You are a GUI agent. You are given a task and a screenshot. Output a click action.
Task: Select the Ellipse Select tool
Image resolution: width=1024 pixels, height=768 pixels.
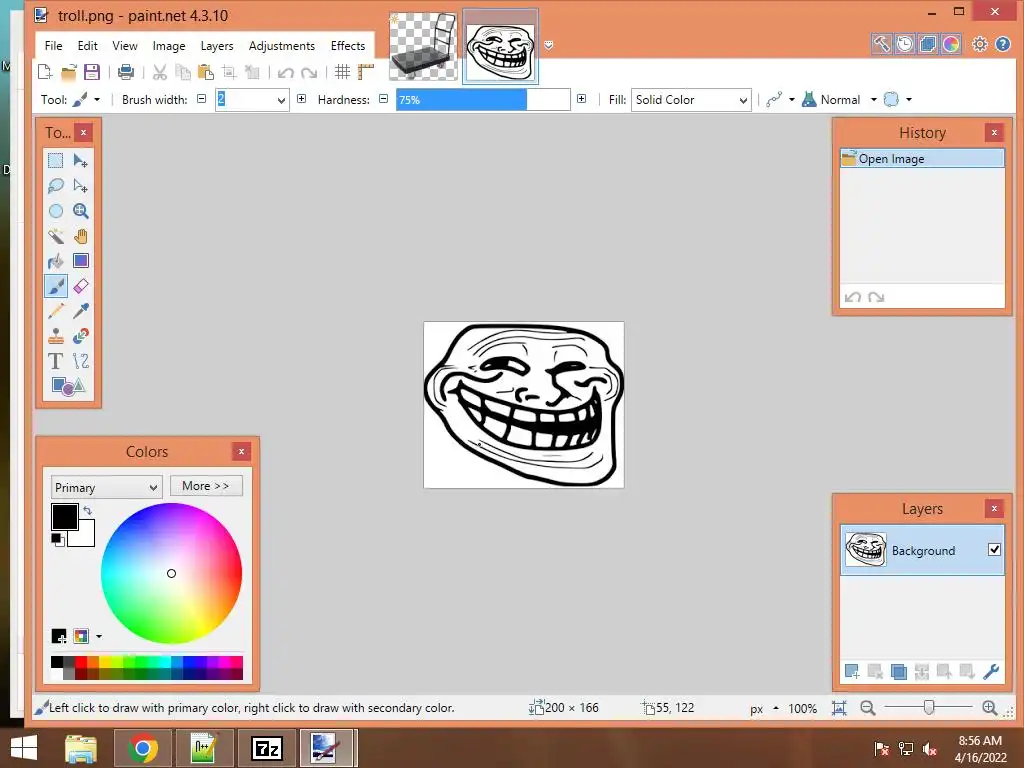[56, 211]
